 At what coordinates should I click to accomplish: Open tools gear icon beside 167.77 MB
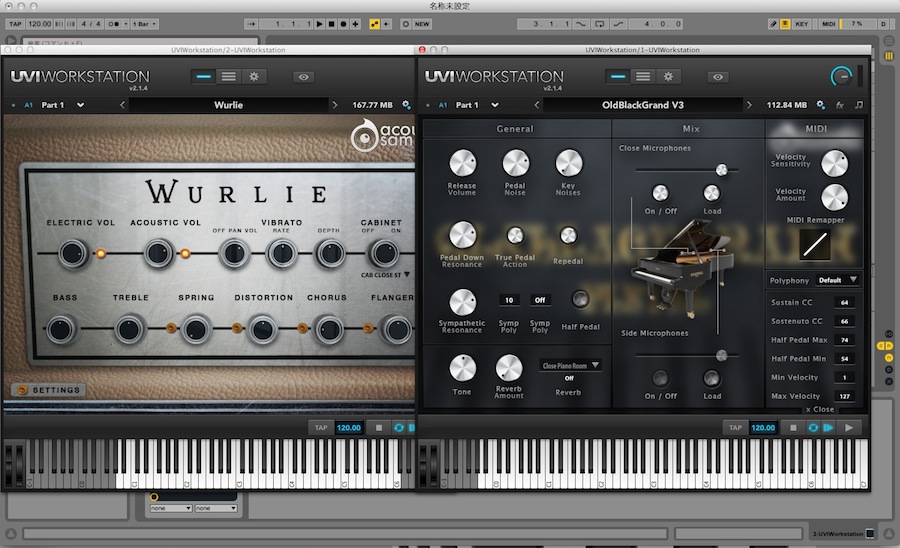point(406,105)
